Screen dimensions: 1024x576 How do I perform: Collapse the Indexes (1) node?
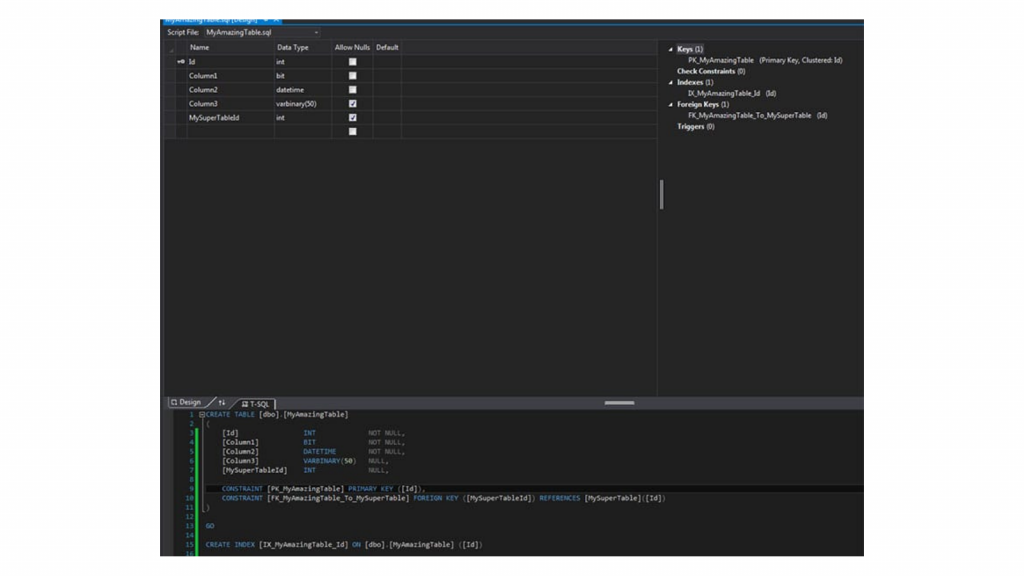(671, 82)
